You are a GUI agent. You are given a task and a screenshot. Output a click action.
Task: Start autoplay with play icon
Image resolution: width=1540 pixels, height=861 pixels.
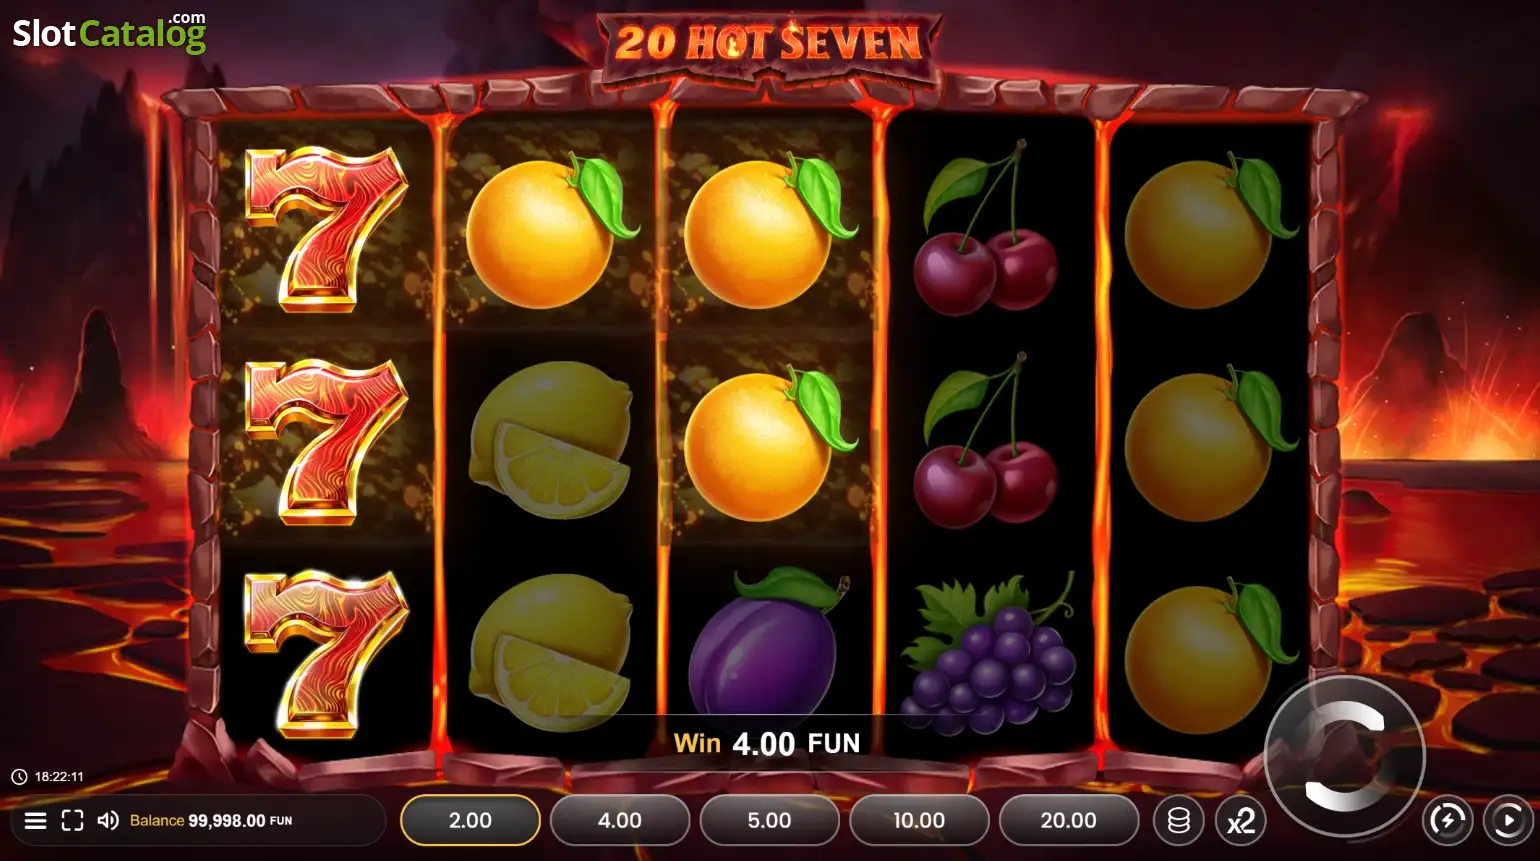1508,821
